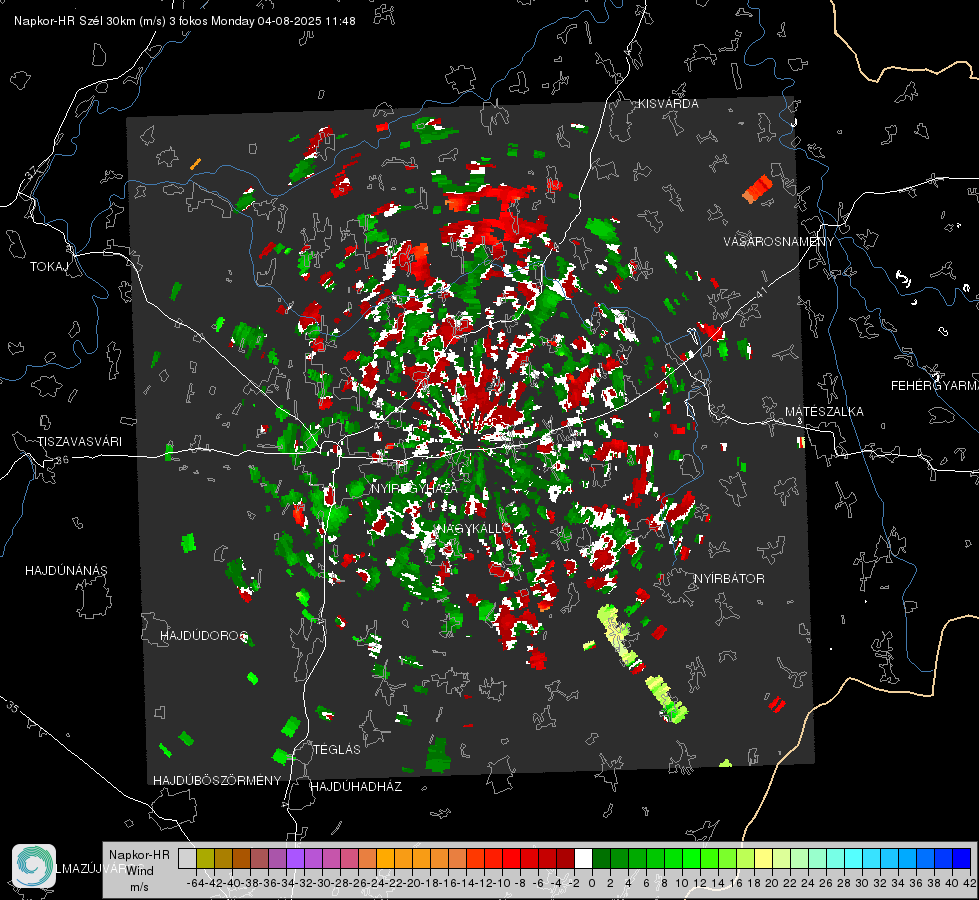Select the white zero-velocity swatch in legend

(x=583, y=858)
